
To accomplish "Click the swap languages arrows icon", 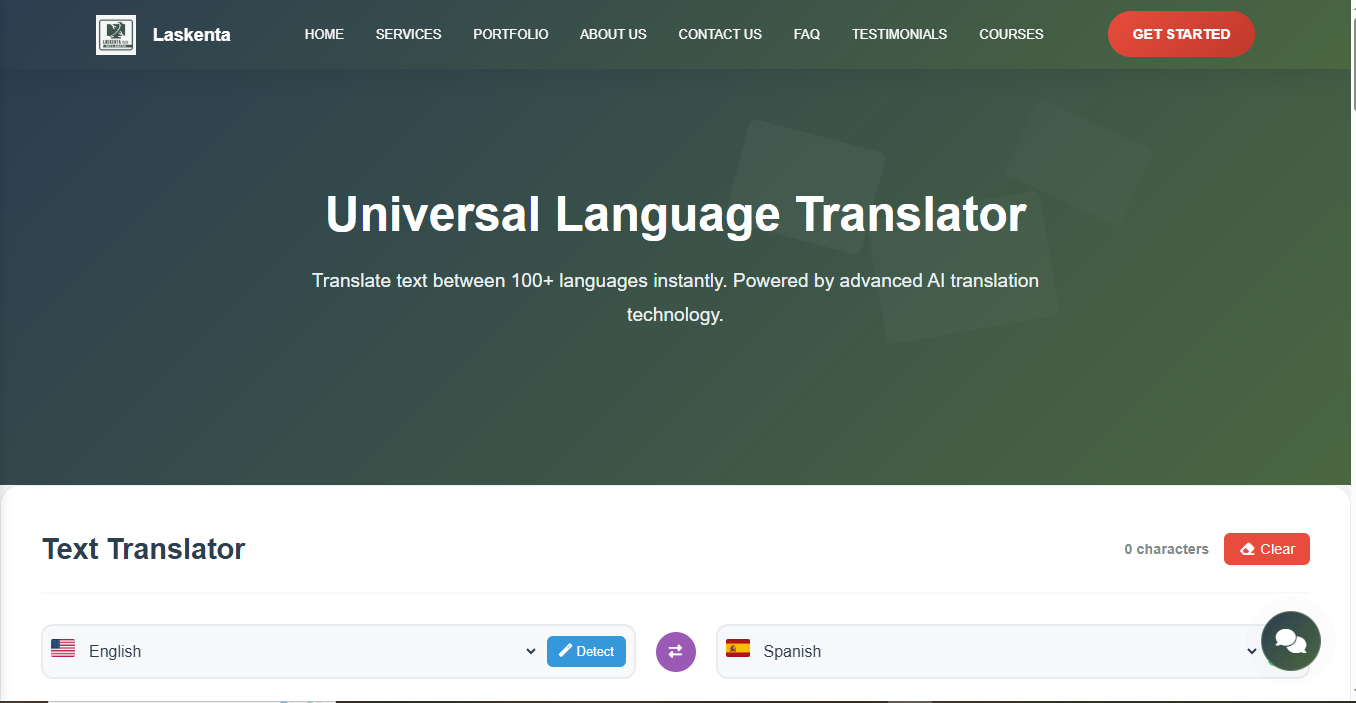I will point(675,651).
